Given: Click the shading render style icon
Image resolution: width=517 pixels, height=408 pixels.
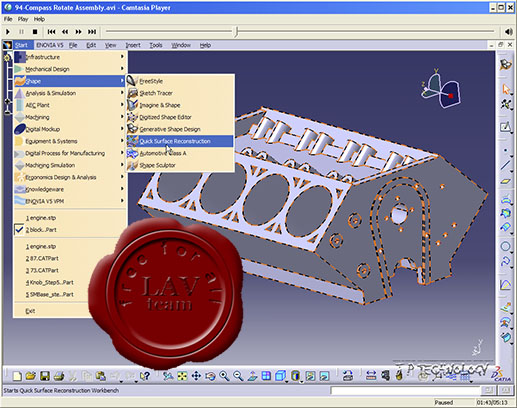Looking at the screenshot, I should (x=296, y=376).
